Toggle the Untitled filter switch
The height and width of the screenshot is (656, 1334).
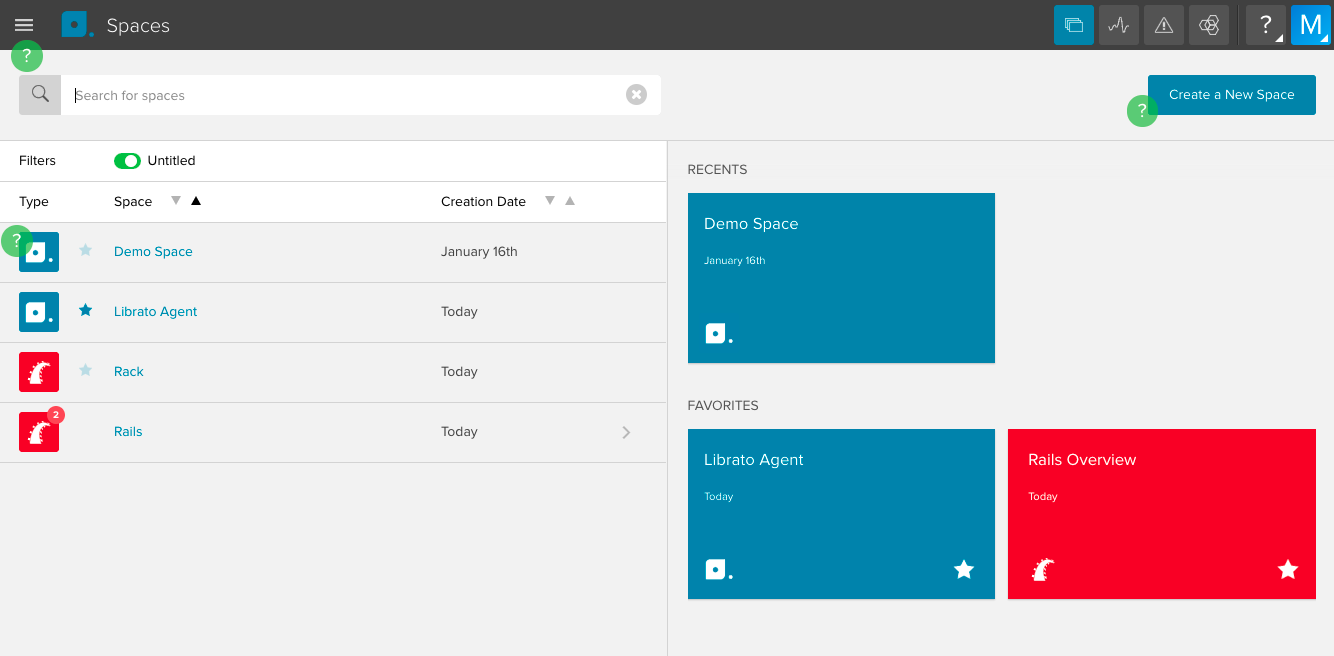pyautogui.click(x=127, y=161)
